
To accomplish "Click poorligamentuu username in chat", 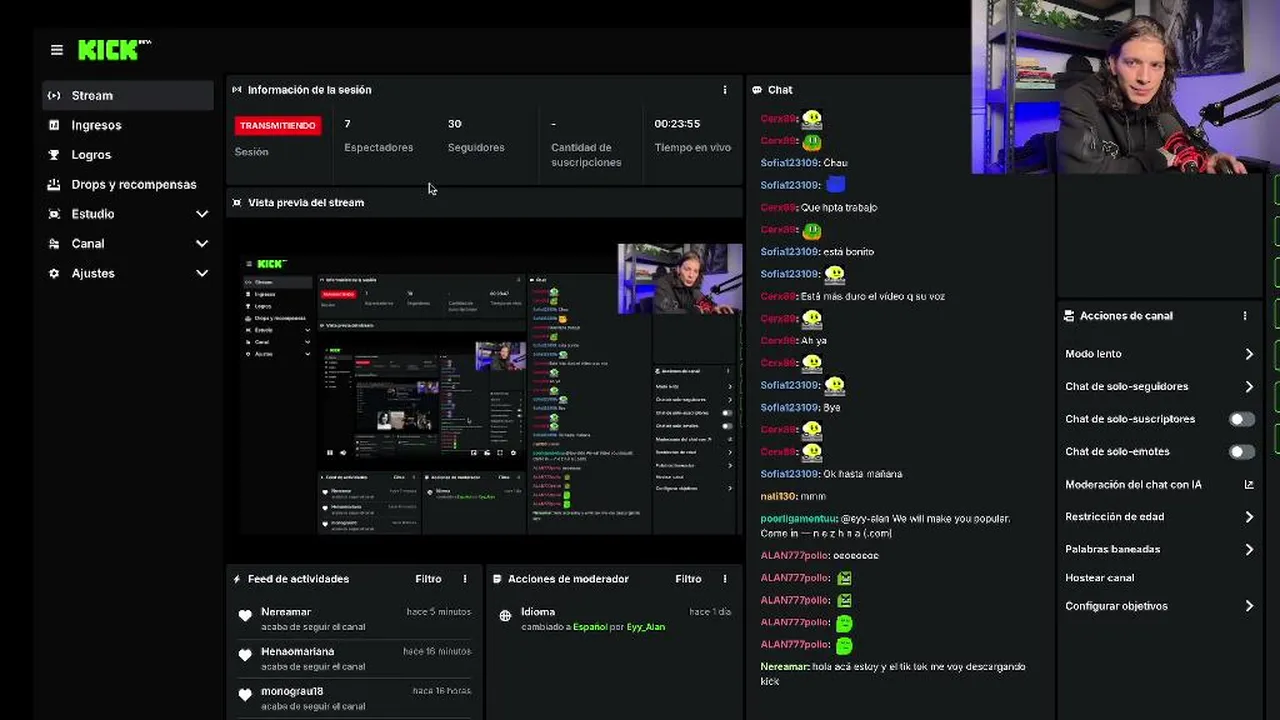I will [798, 518].
